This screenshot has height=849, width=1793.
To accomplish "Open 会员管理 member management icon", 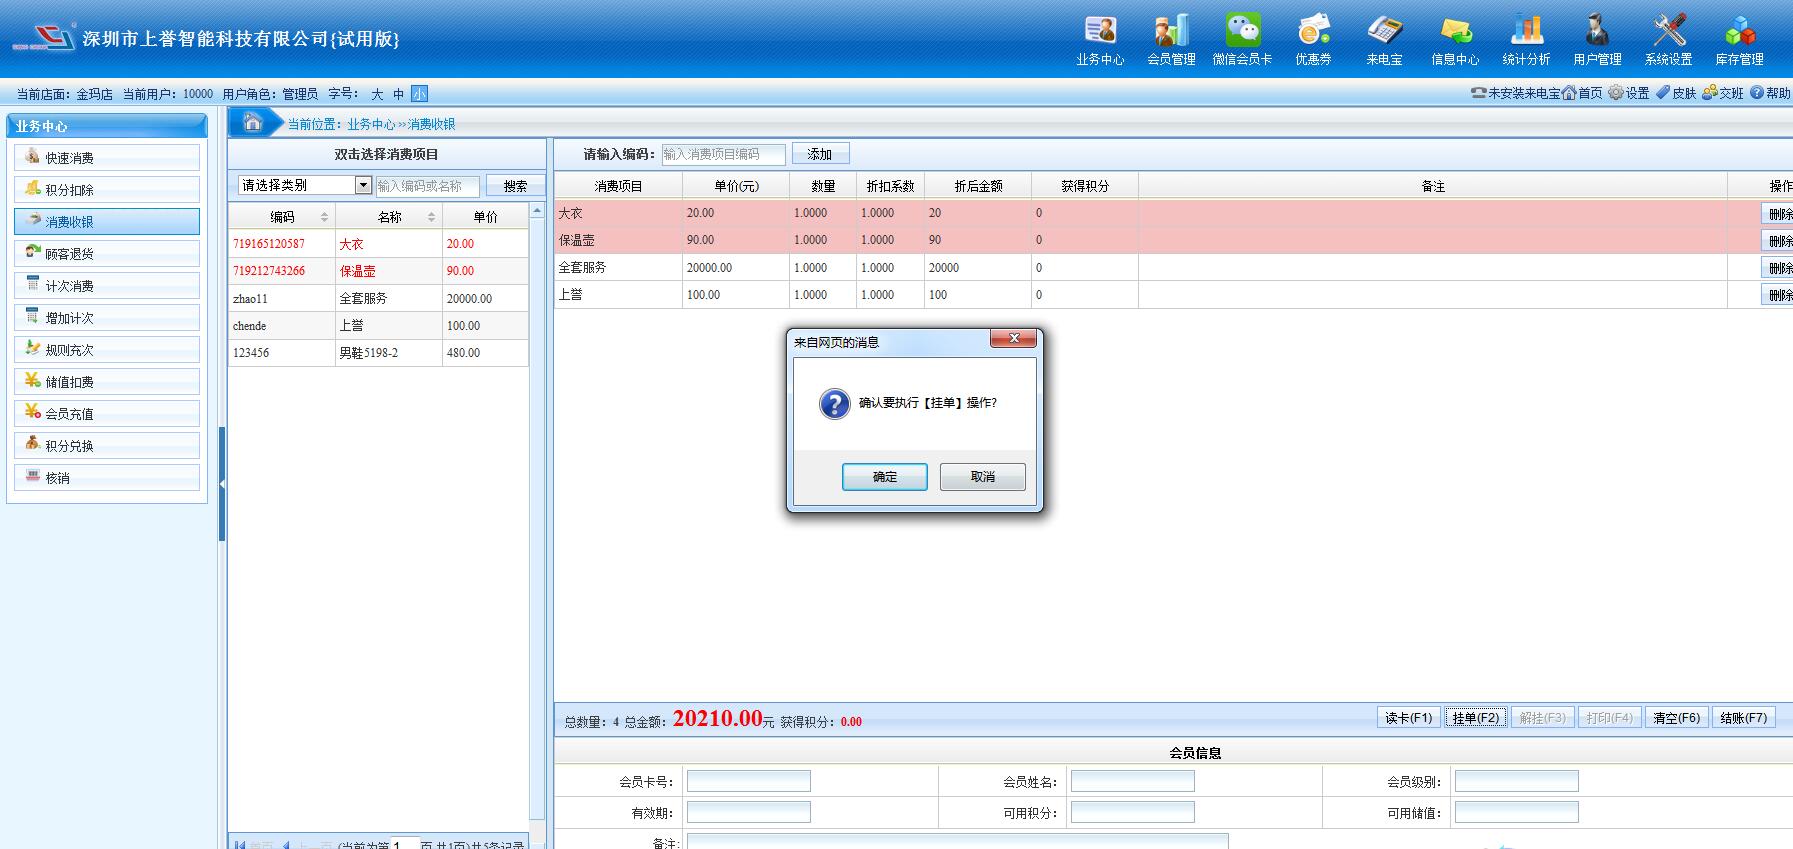I will coord(1171,32).
